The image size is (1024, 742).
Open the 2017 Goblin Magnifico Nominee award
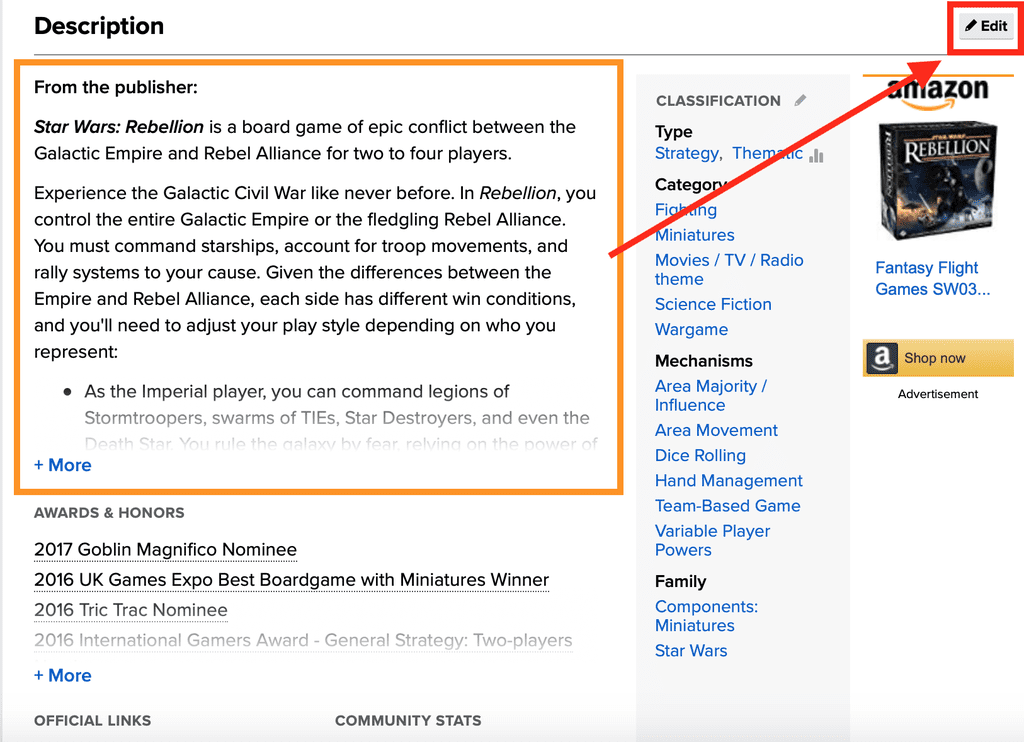point(165,550)
